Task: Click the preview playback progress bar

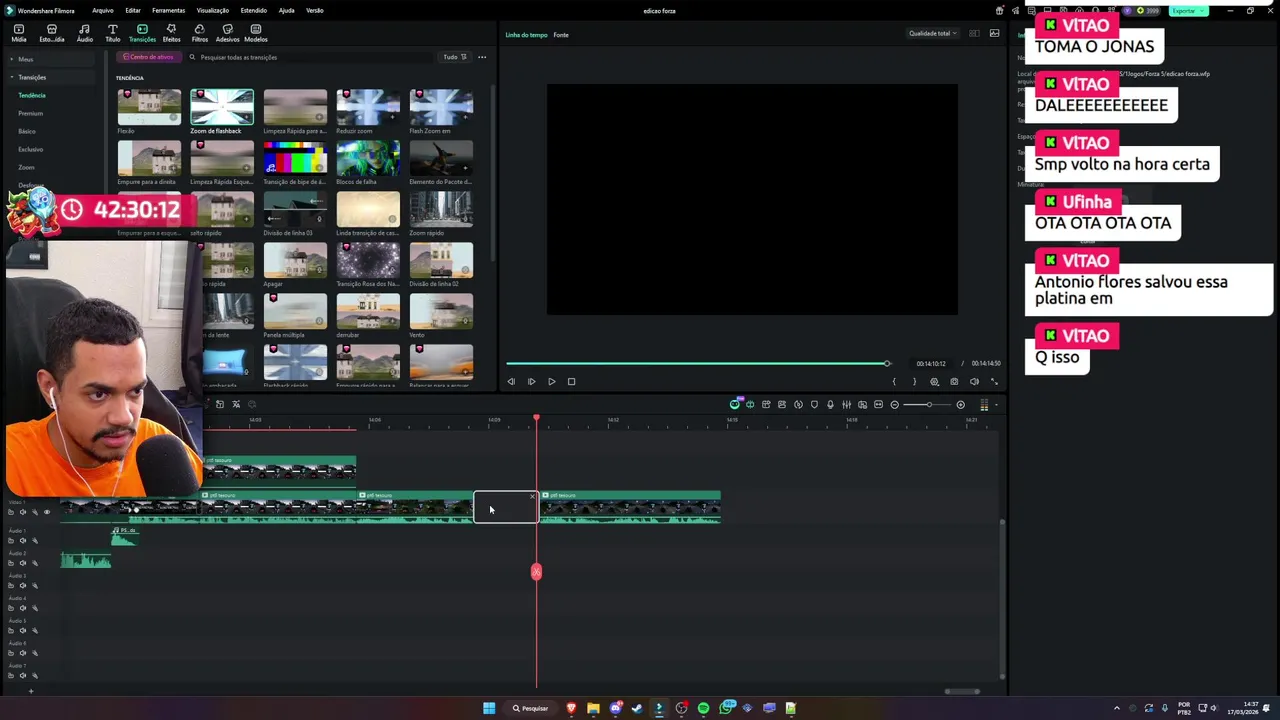Action: click(697, 363)
